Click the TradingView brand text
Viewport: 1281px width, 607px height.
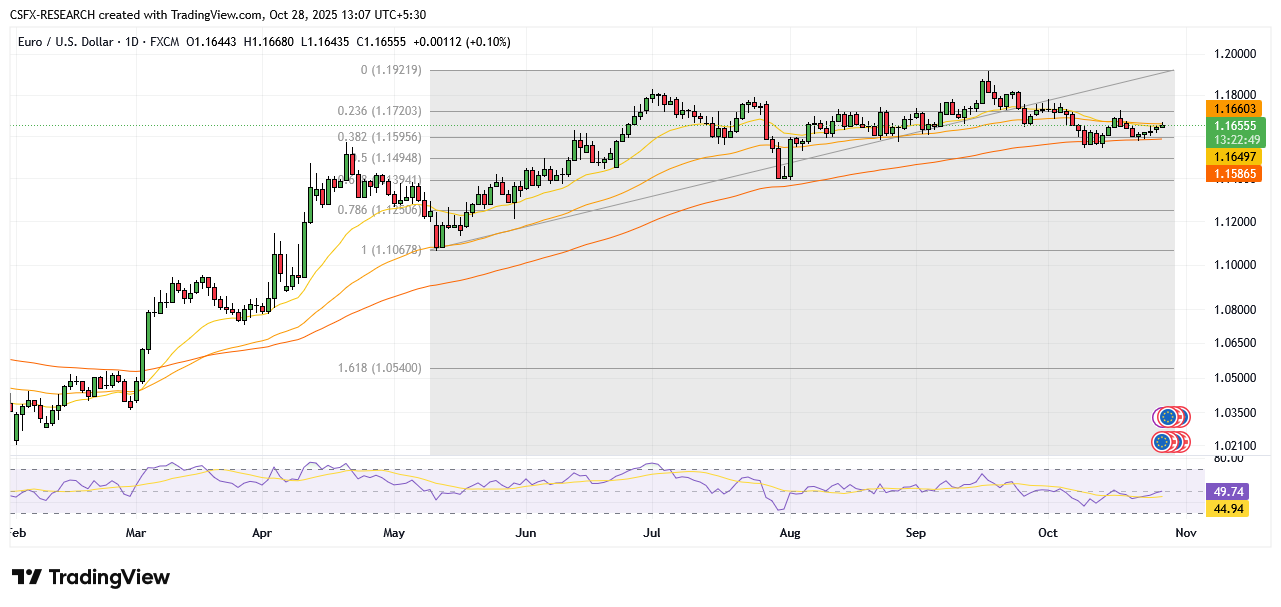(x=109, y=578)
